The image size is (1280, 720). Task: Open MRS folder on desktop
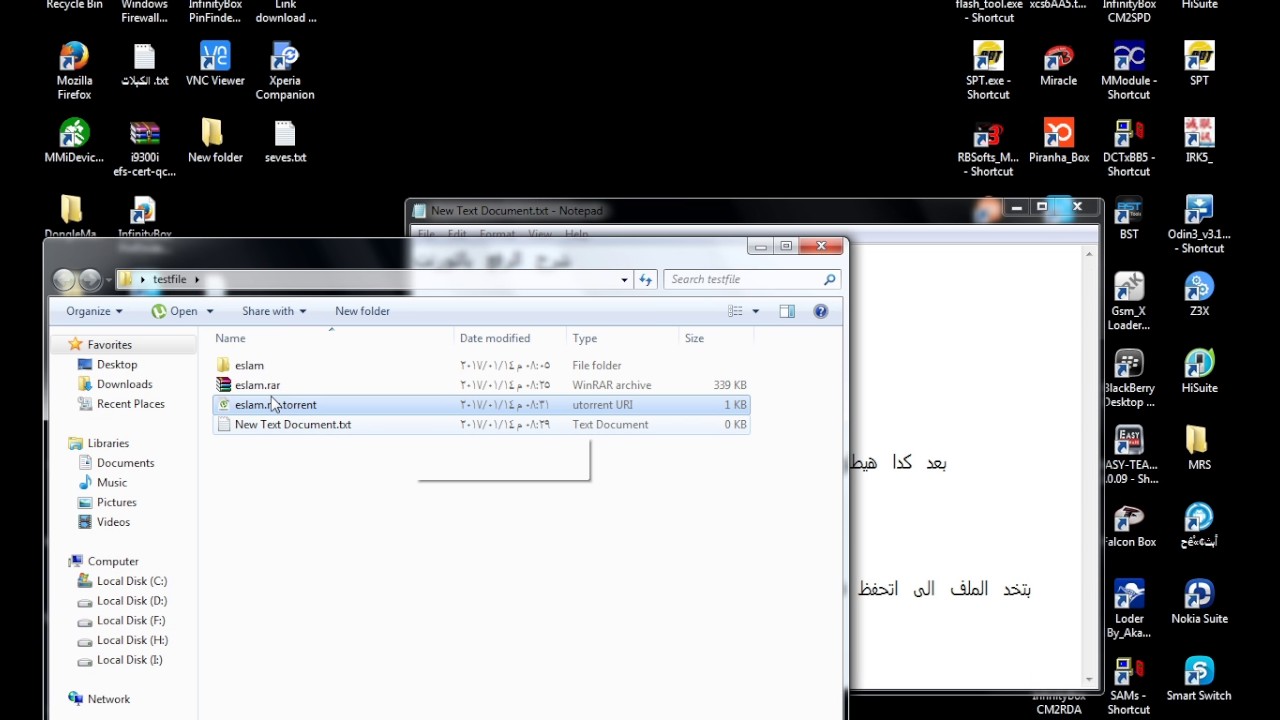click(1199, 449)
